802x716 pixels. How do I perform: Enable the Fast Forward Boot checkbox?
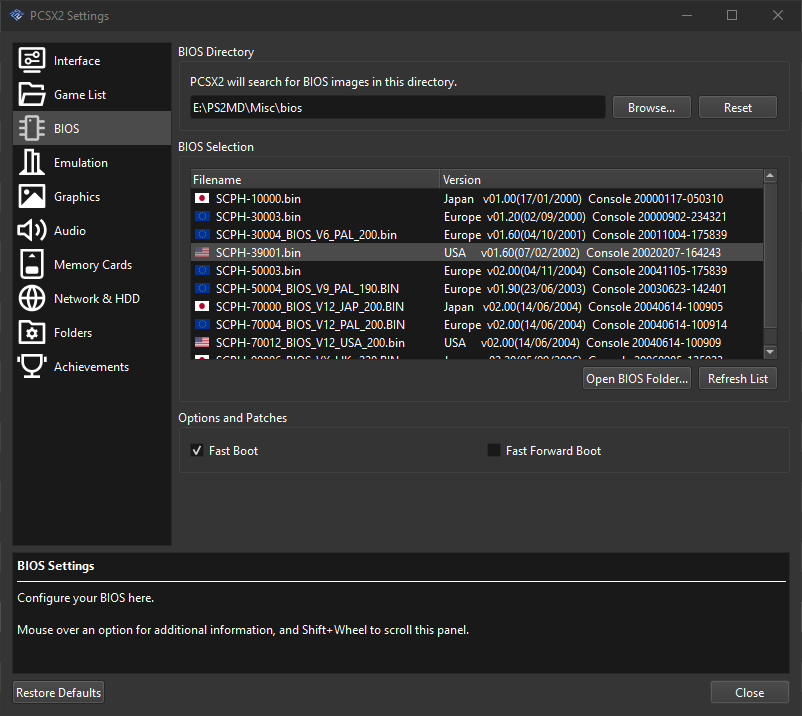point(494,450)
